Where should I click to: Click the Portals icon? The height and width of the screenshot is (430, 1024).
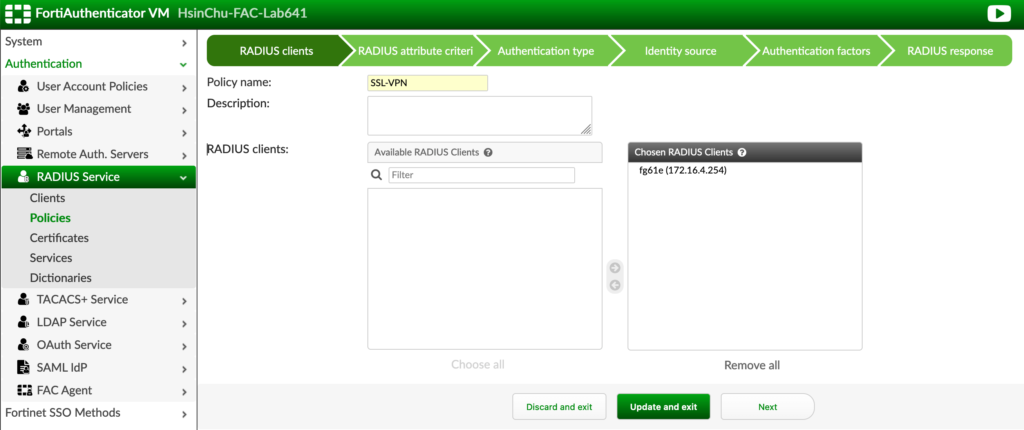point(24,131)
